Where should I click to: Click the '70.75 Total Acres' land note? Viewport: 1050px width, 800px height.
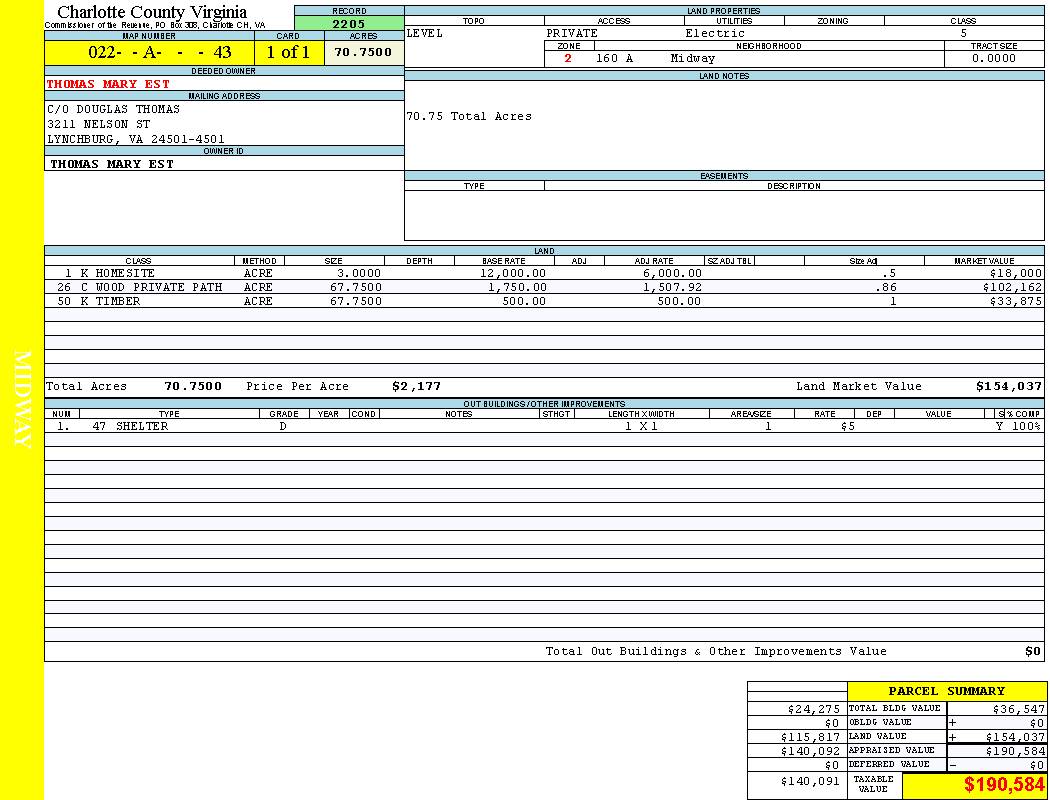point(469,116)
